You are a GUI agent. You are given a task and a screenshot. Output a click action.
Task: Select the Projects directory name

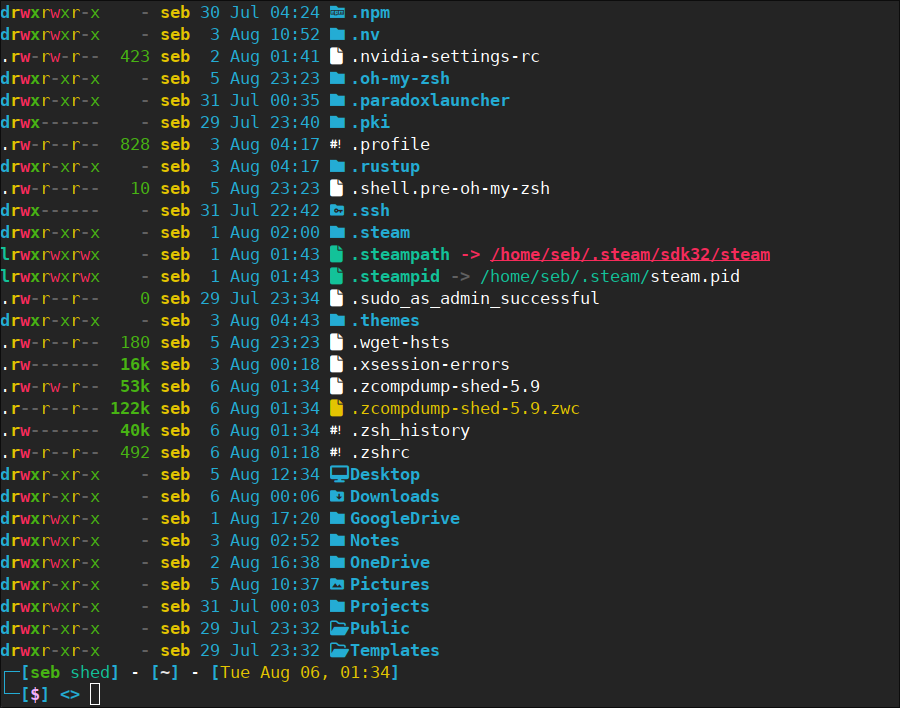pyautogui.click(x=389, y=606)
